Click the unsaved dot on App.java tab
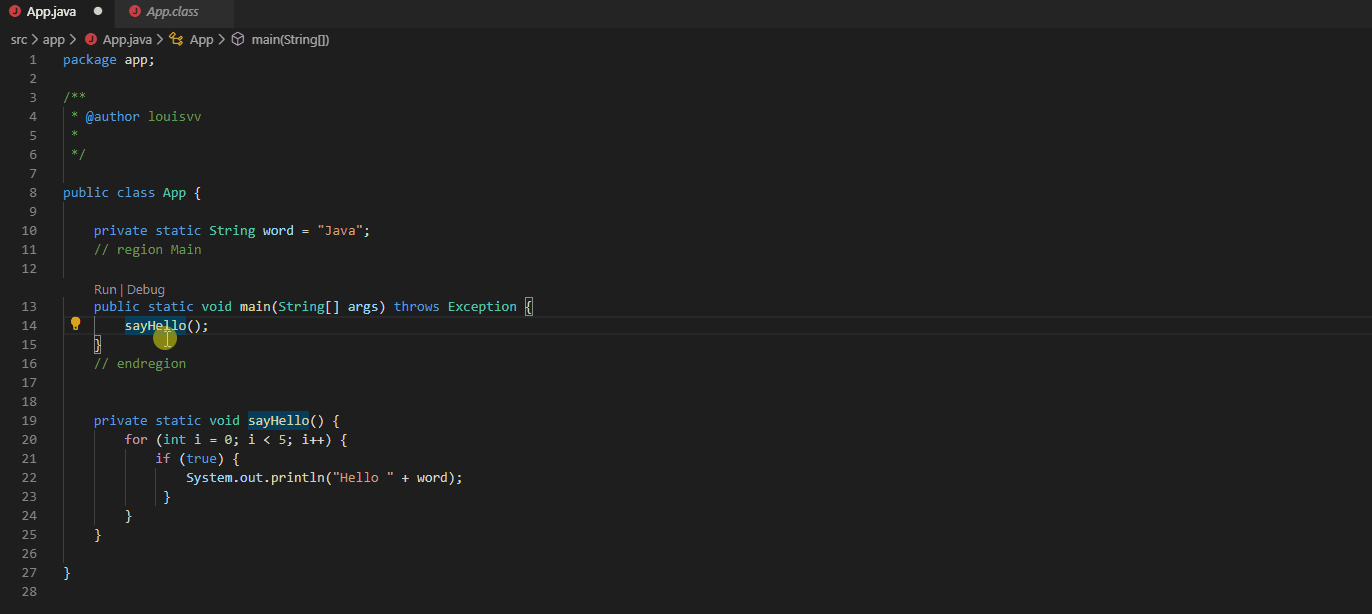1372x614 pixels. pos(98,12)
